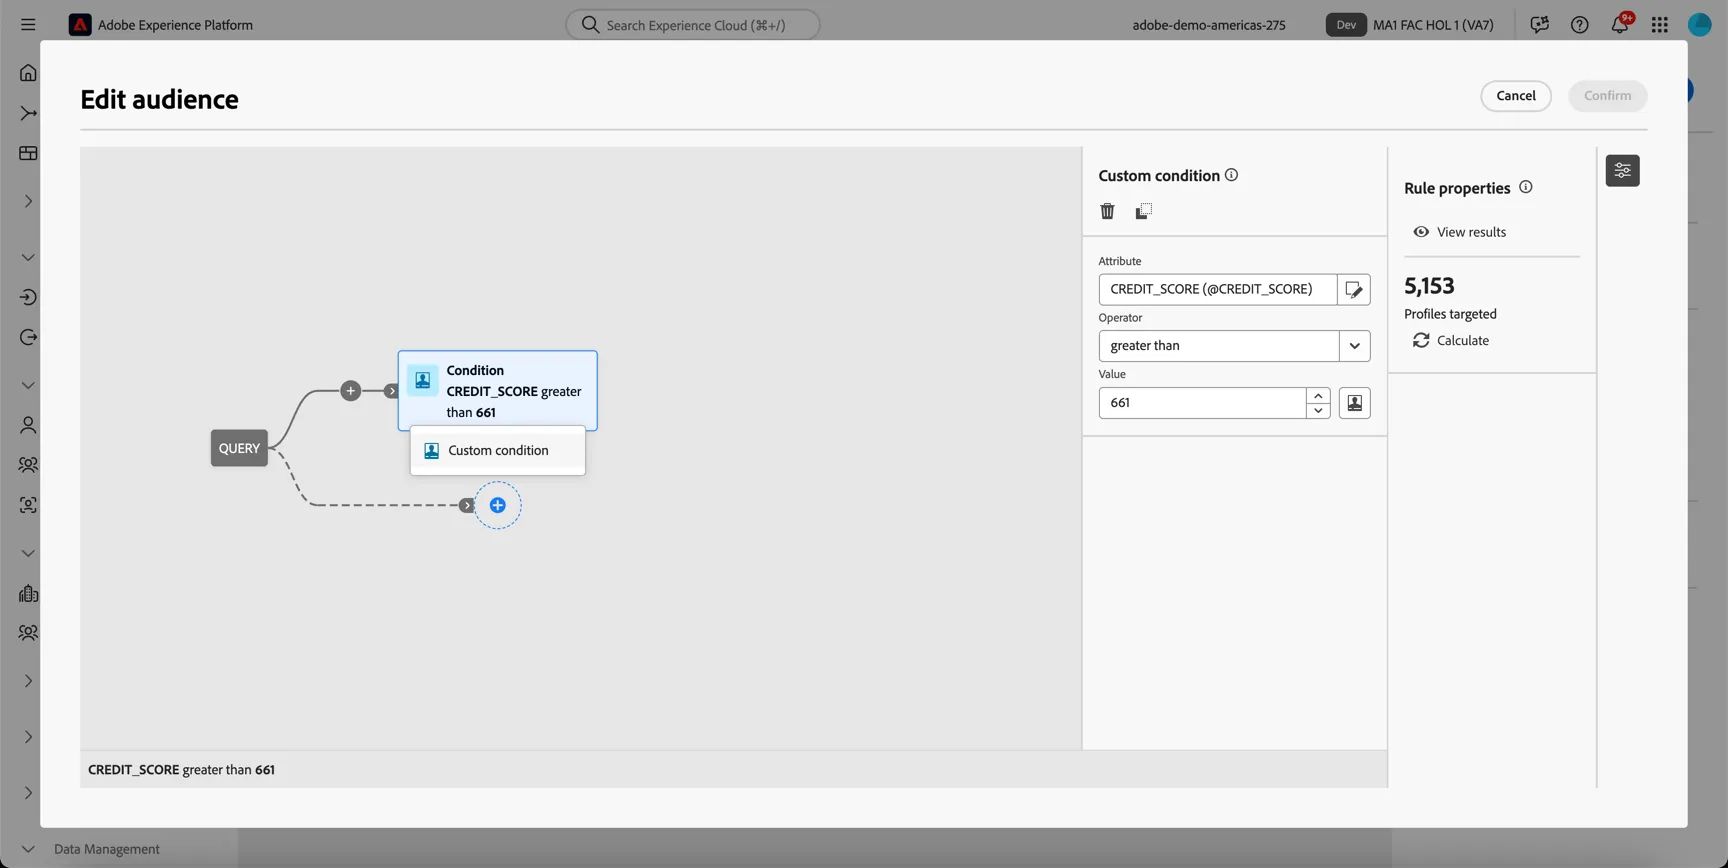Click the arrow before the Condition node
This screenshot has width=1728, height=868.
tap(392, 391)
